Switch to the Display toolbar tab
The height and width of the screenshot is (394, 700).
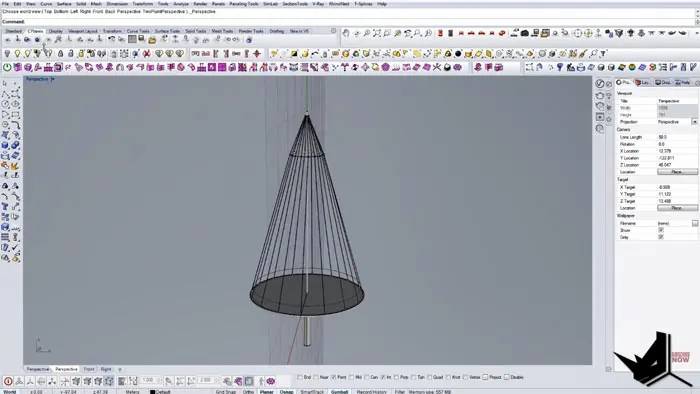55,31
